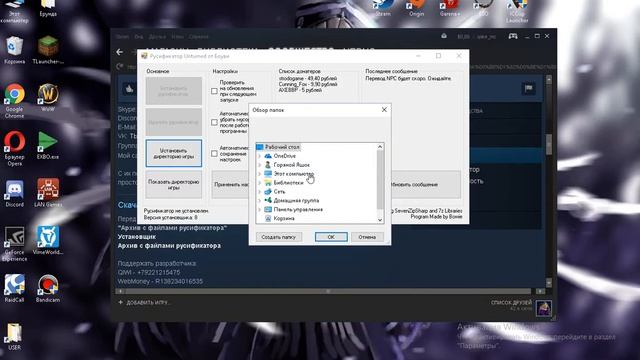640x360 pixels.
Task: Expand the Домашняя группа node
Action: [x=260, y=200]
